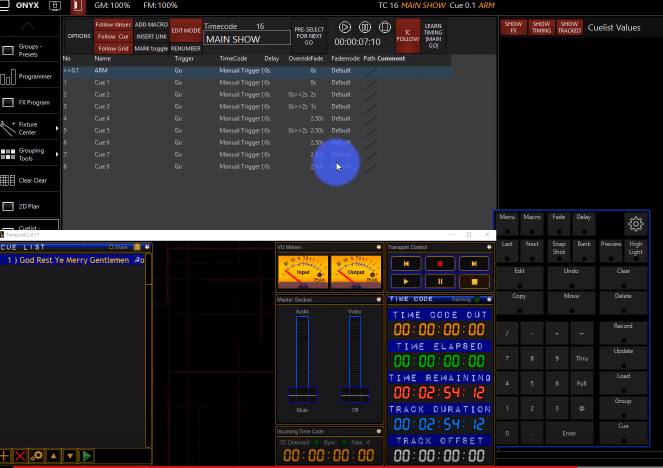Skip to the previous track in Transport Control
The width and height of the screenshot is (663, 468).
tap(405, 263)
